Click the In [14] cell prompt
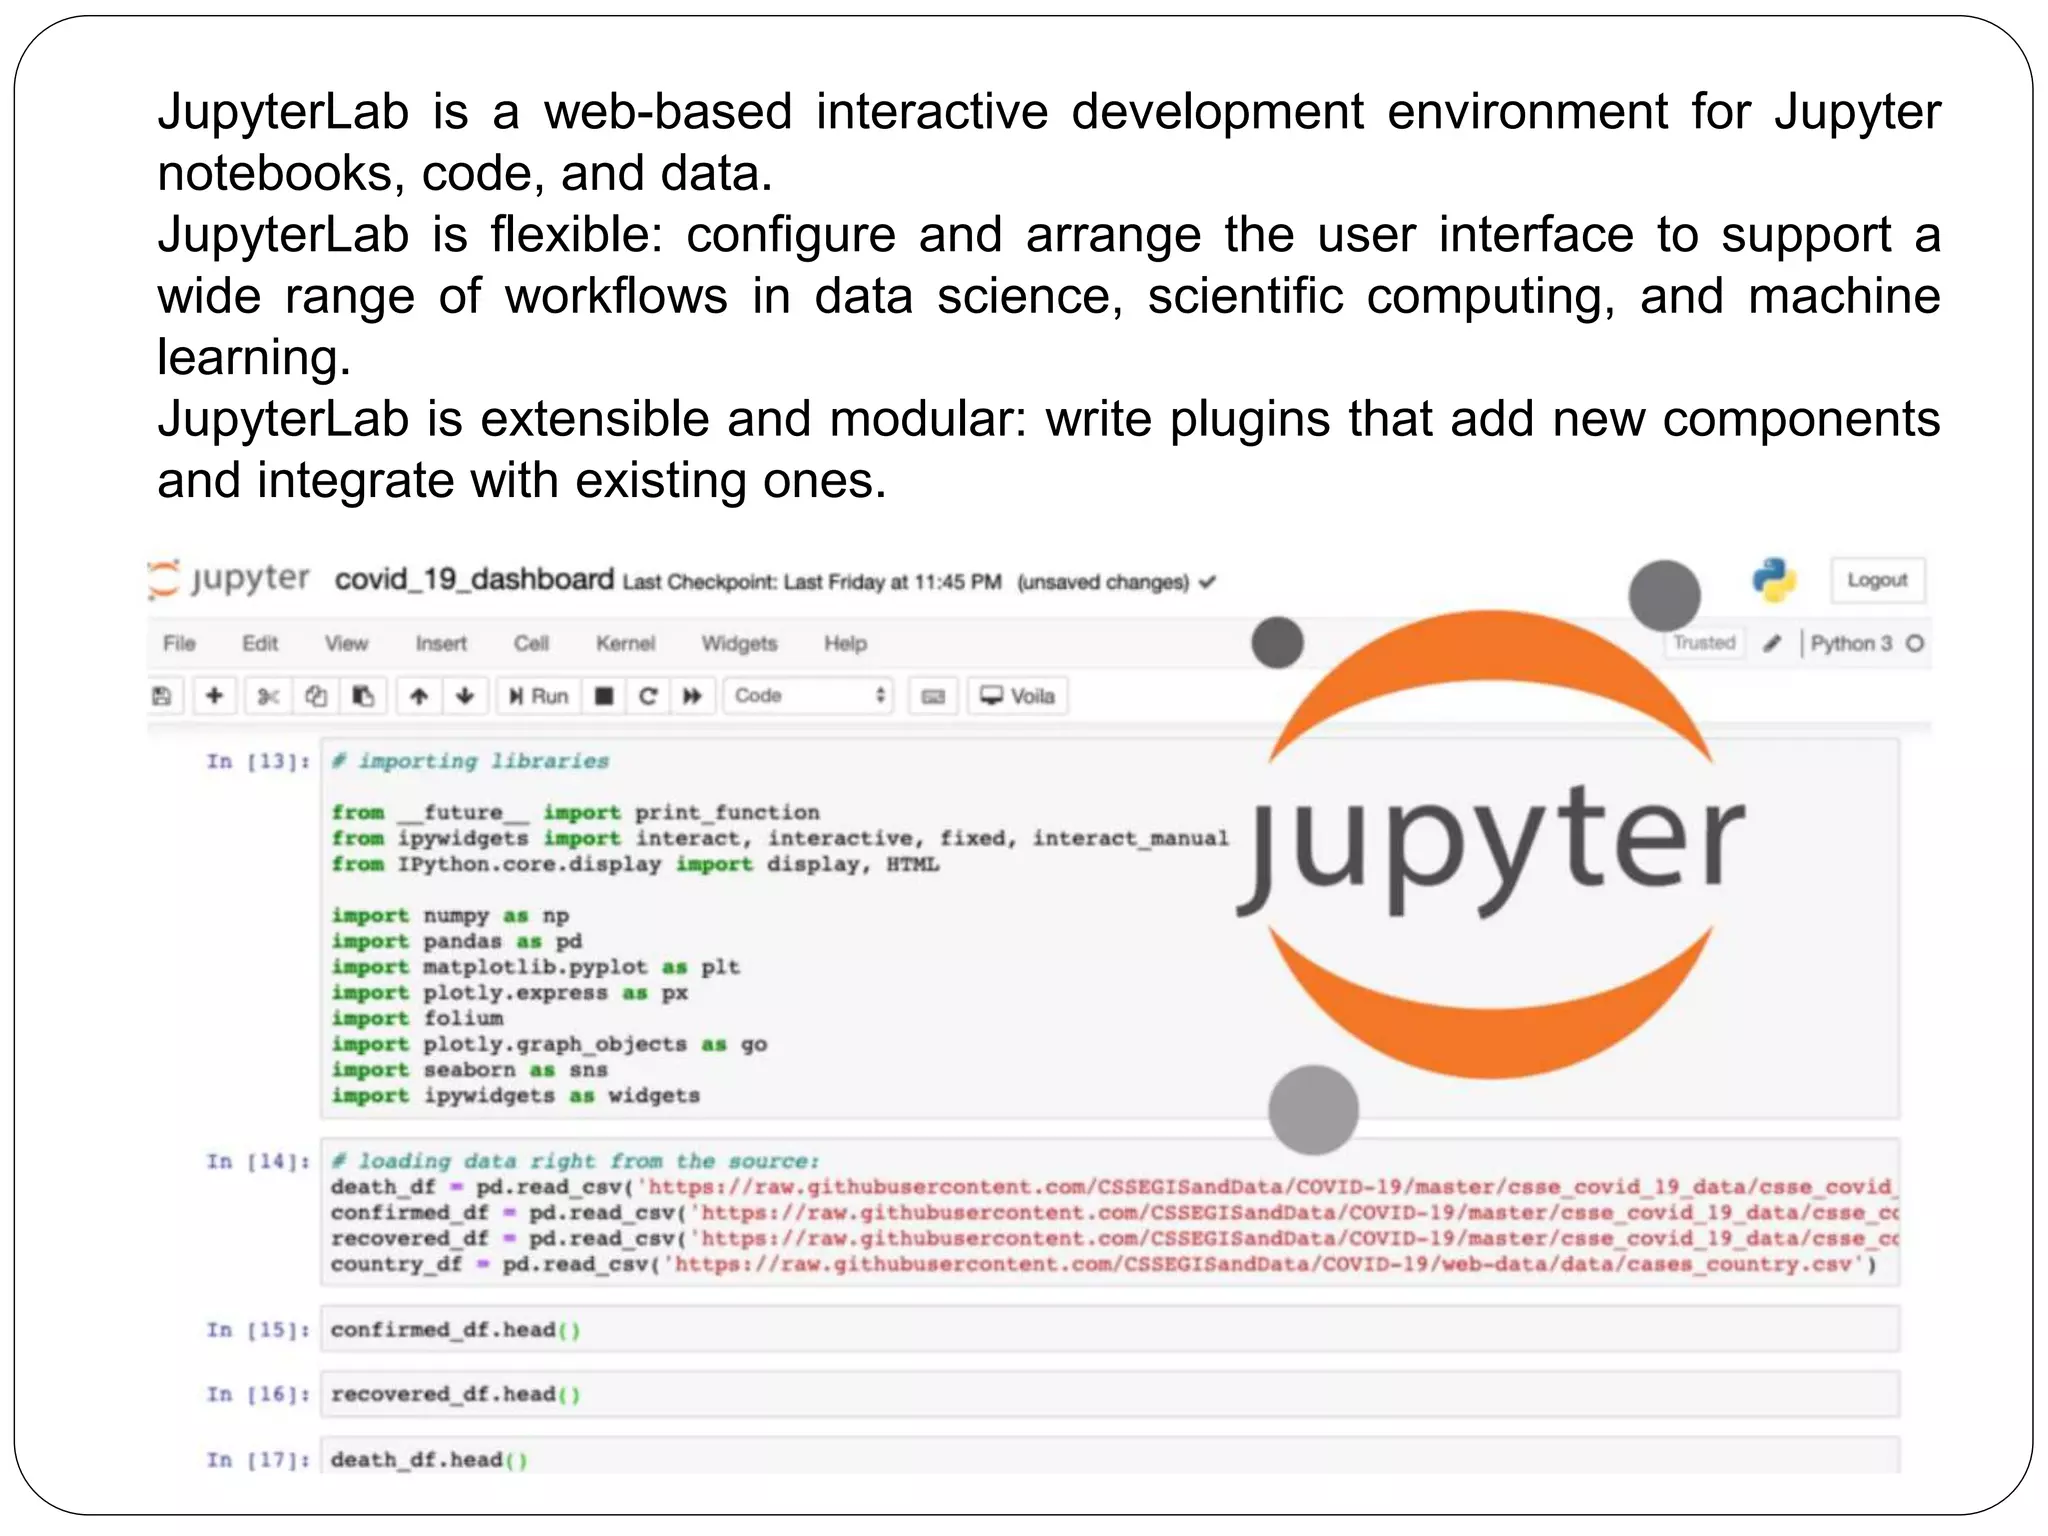This screenshot has height=1536, width=2048. coord(259,1161)
